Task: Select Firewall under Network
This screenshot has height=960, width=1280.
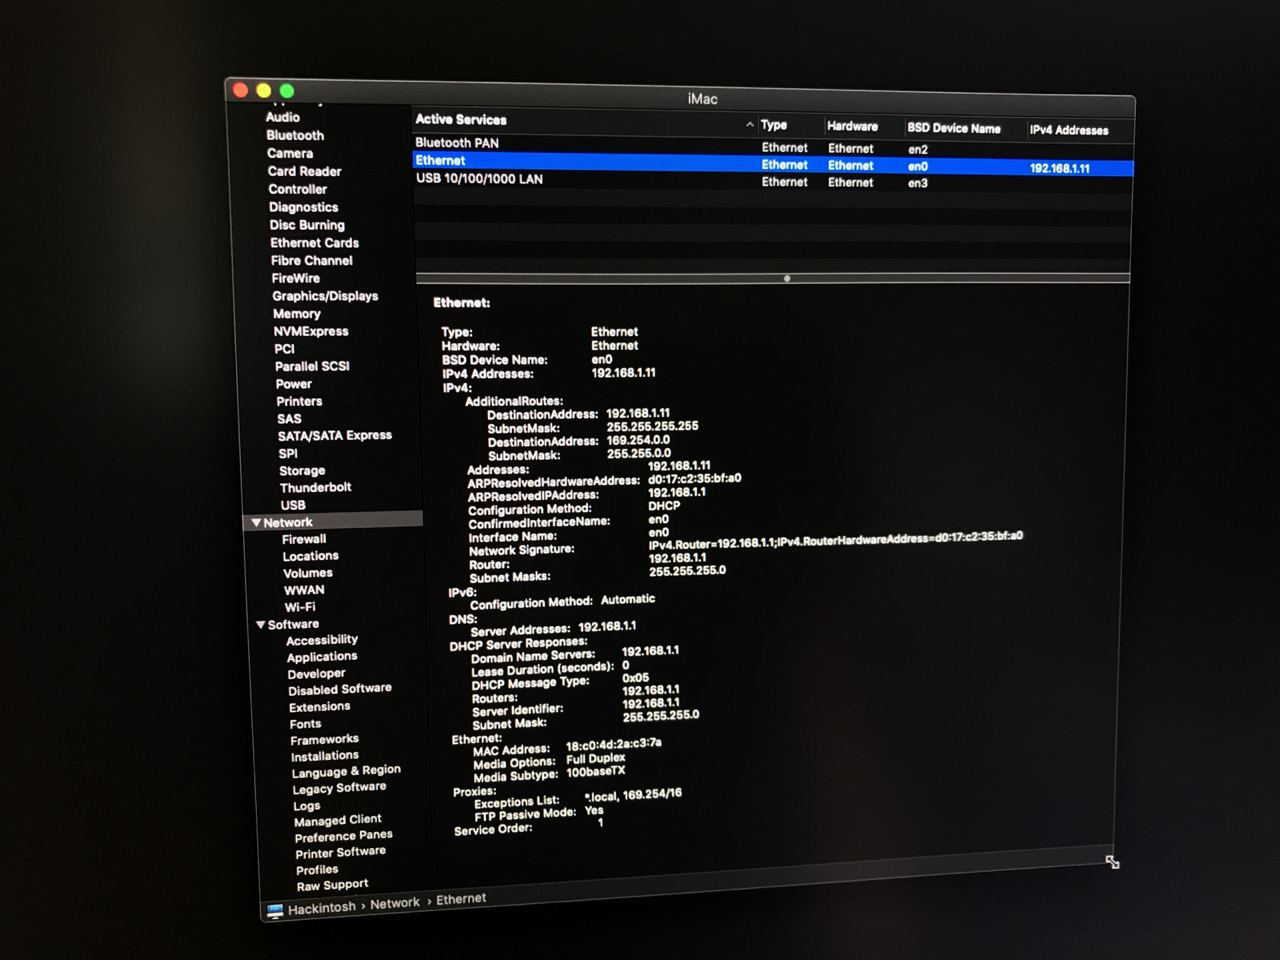Action: (x=304, y=539)
